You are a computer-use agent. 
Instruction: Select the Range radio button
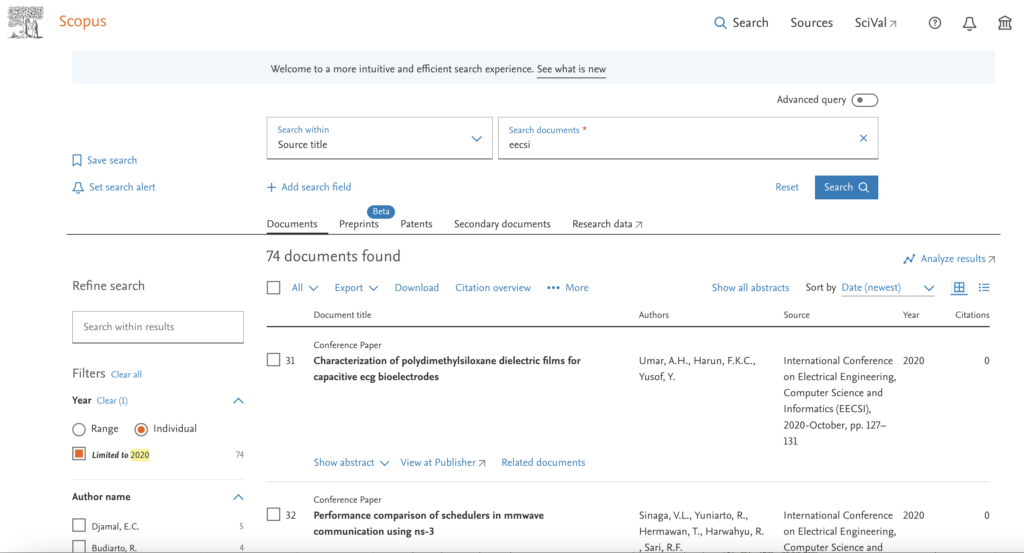pyautogui.click(x=79, y=429)
